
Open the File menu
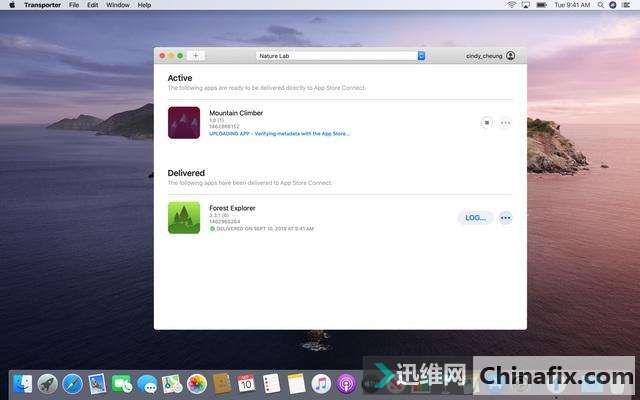point(74,5)
